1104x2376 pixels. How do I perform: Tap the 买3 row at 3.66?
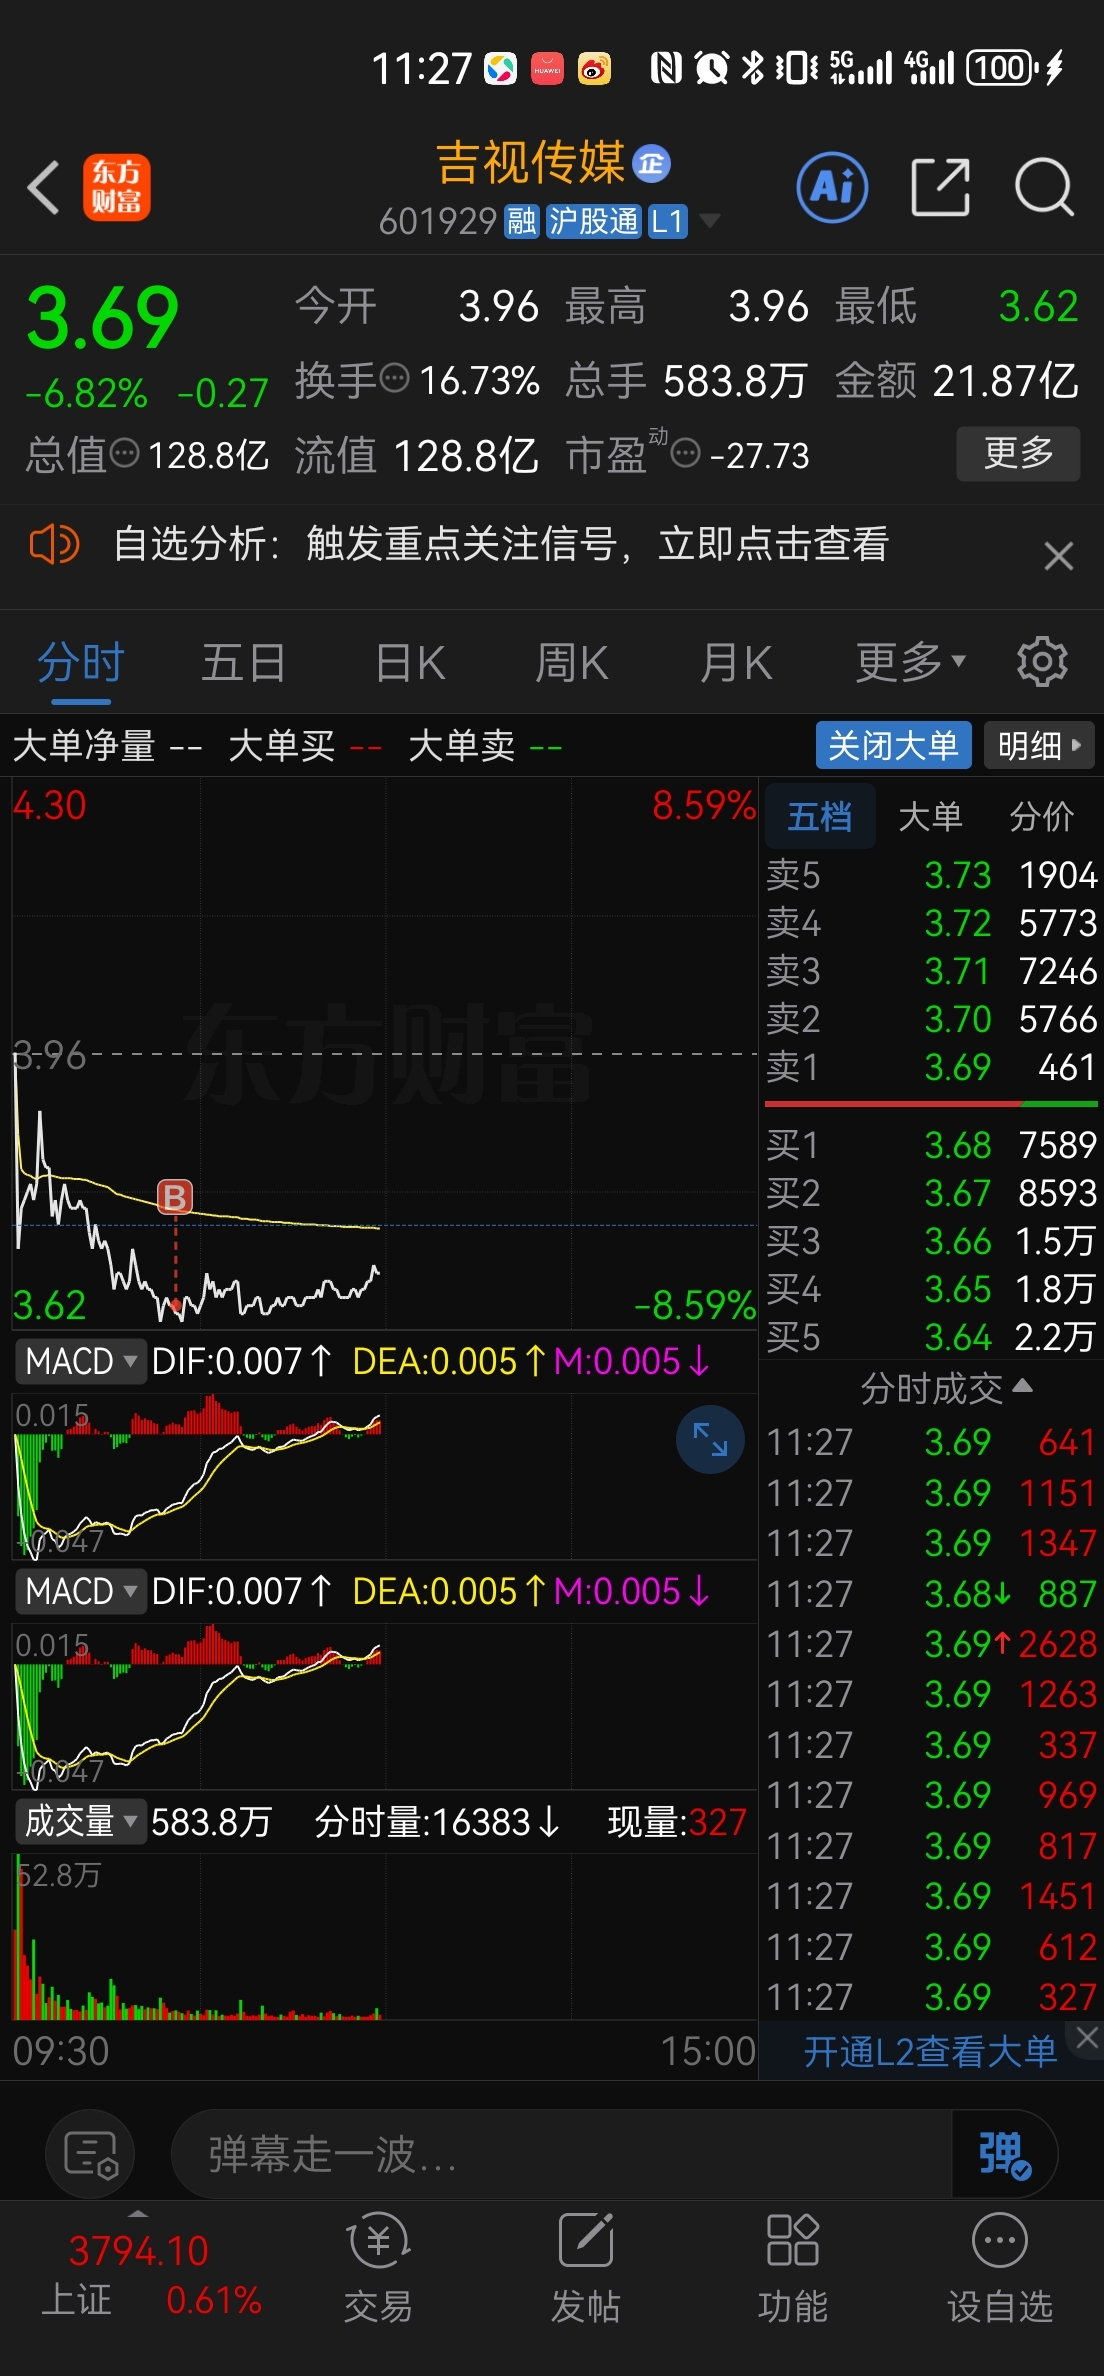931,1241
